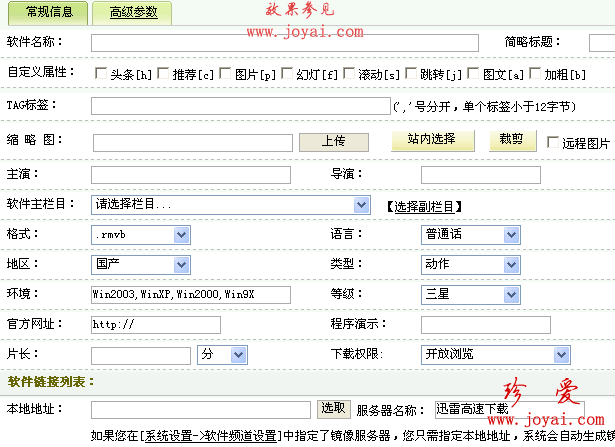Click the TAG标签 text field
Viewport: 615px width, 447px height.
[241, 106]
